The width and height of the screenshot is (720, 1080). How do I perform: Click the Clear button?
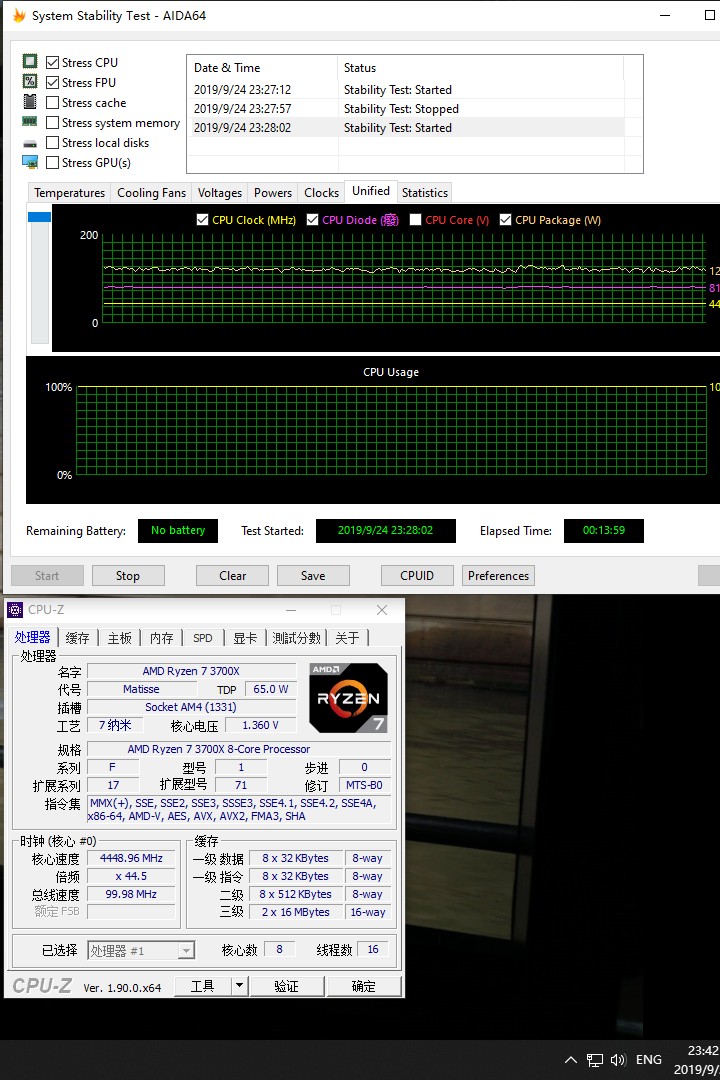pyautogui.click(x=232, y=576)
